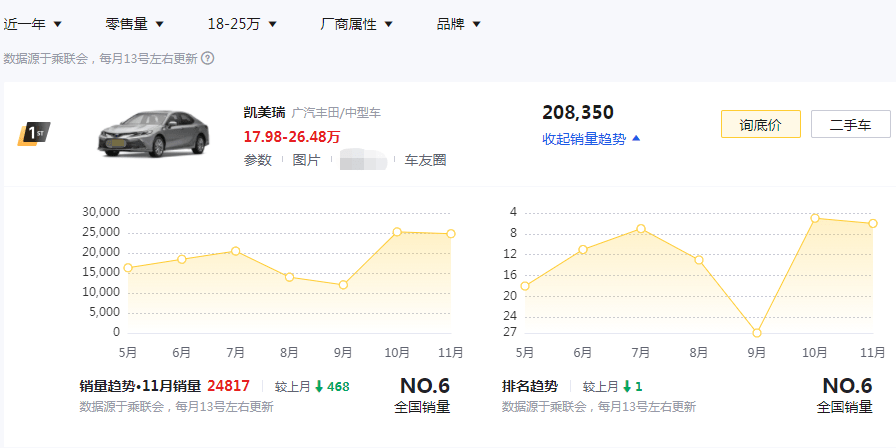Click 30,000 axis label on sales chart
This screenshot has width=896, height=448.
(101, 212)
